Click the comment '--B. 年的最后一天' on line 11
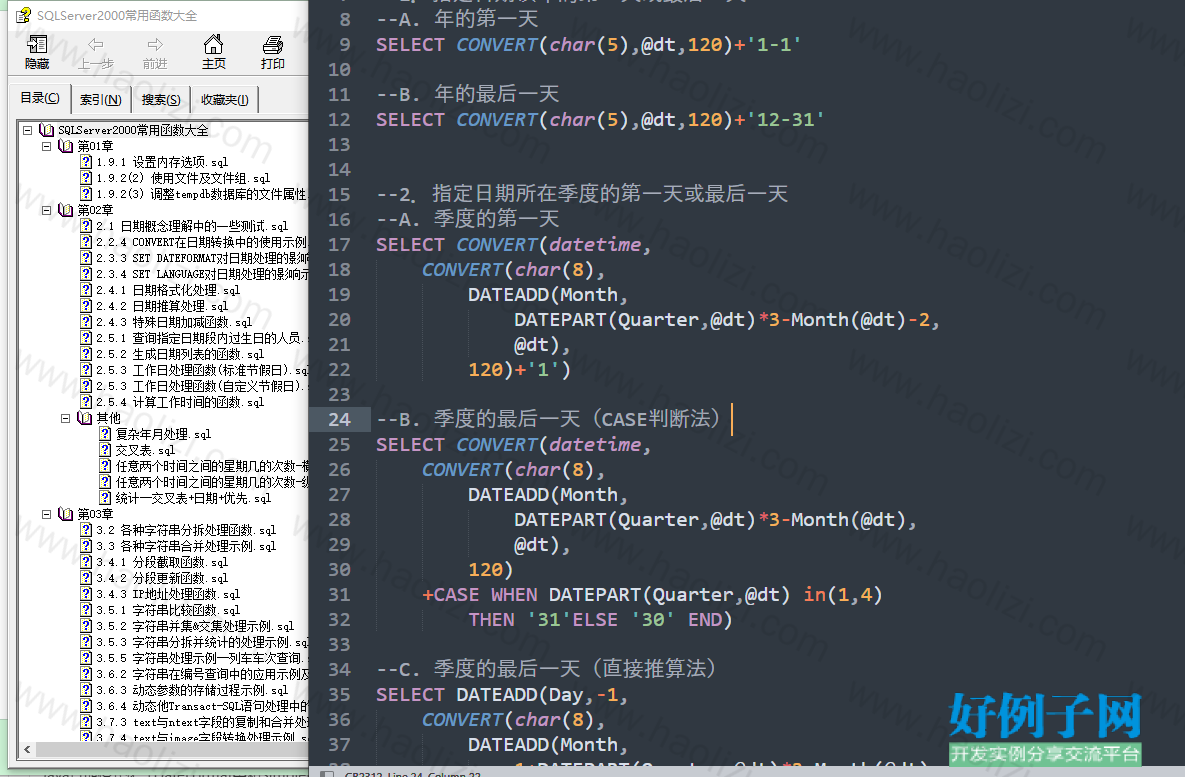Image resolution: width=1185 pixels, height=777 pixels. click(468, 94)
